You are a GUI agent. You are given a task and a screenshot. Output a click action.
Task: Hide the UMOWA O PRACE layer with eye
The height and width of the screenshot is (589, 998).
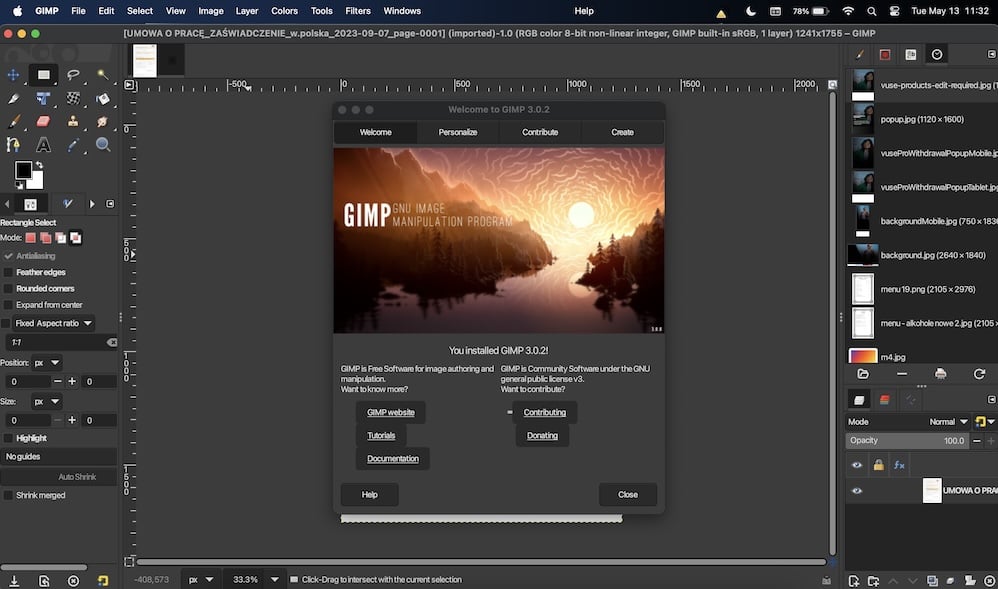(x=857, y=491)
